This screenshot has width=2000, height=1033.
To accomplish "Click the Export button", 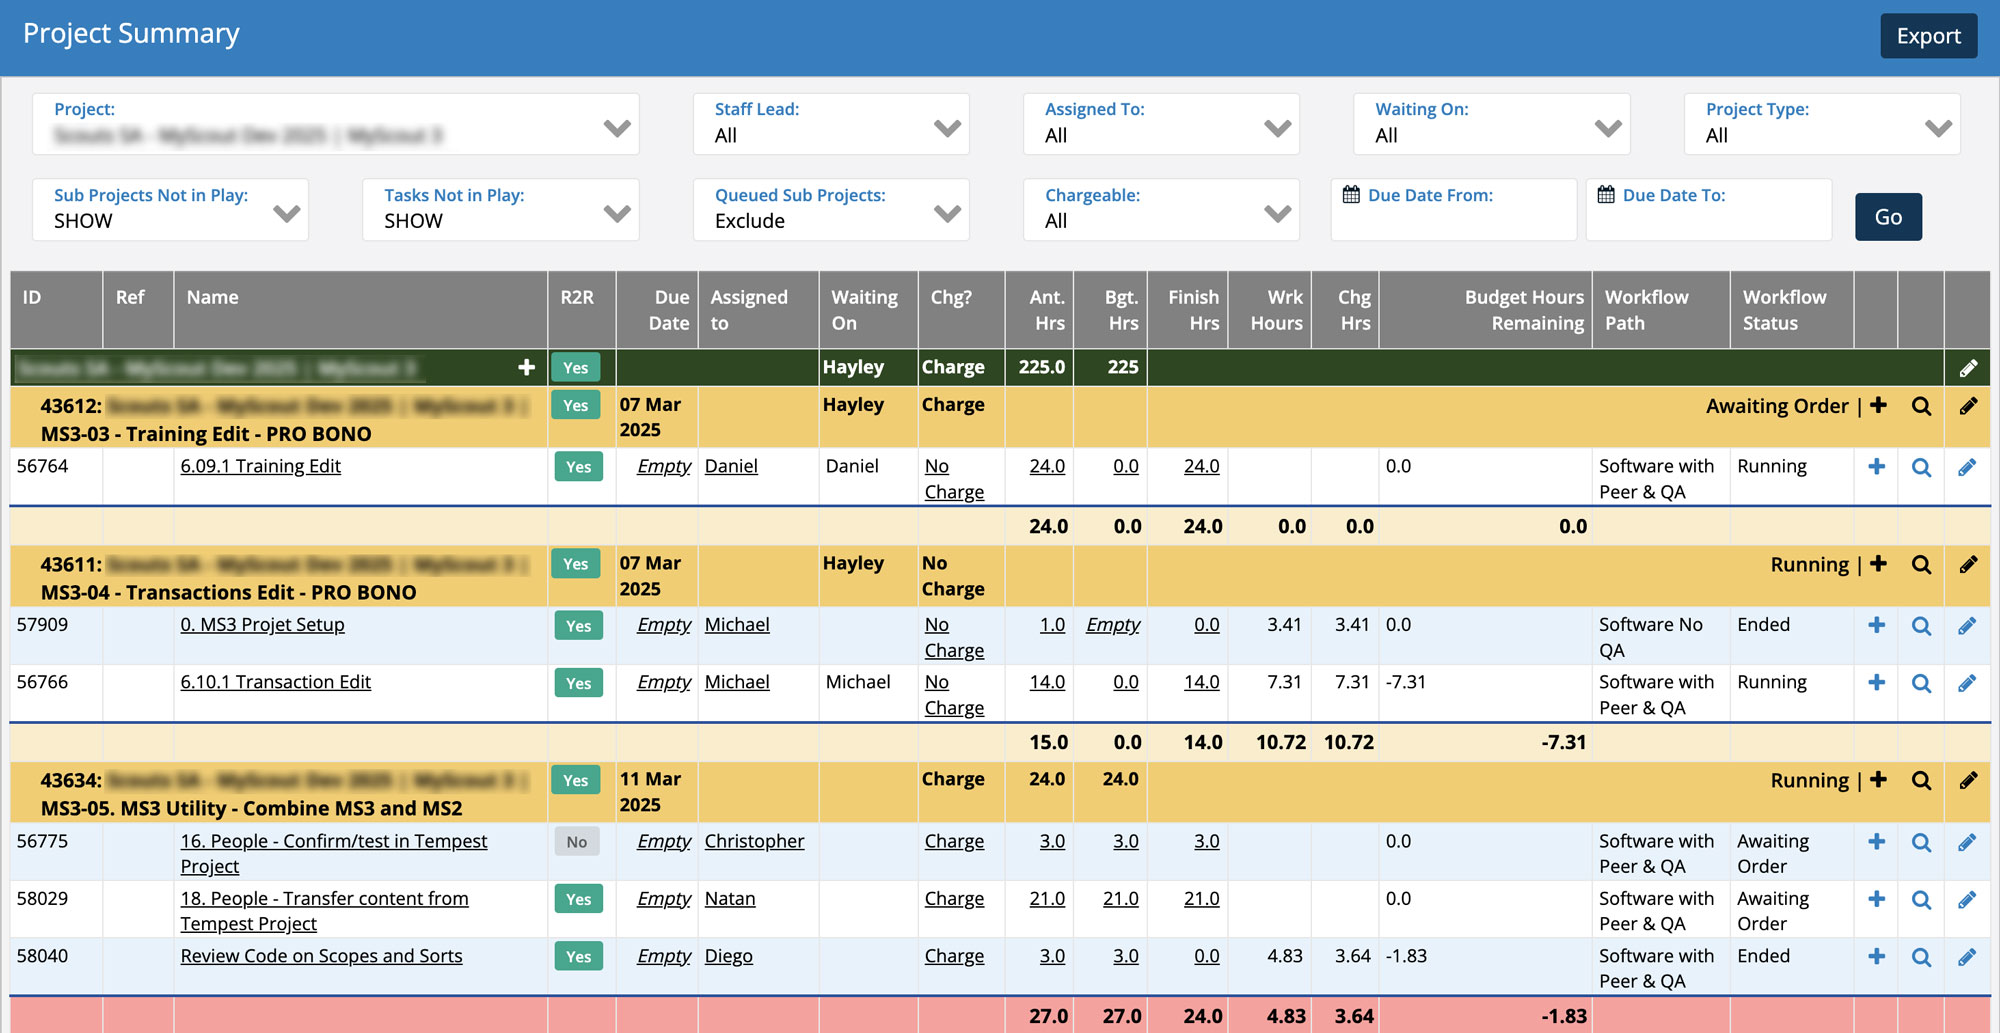I will coord(1928,36).
